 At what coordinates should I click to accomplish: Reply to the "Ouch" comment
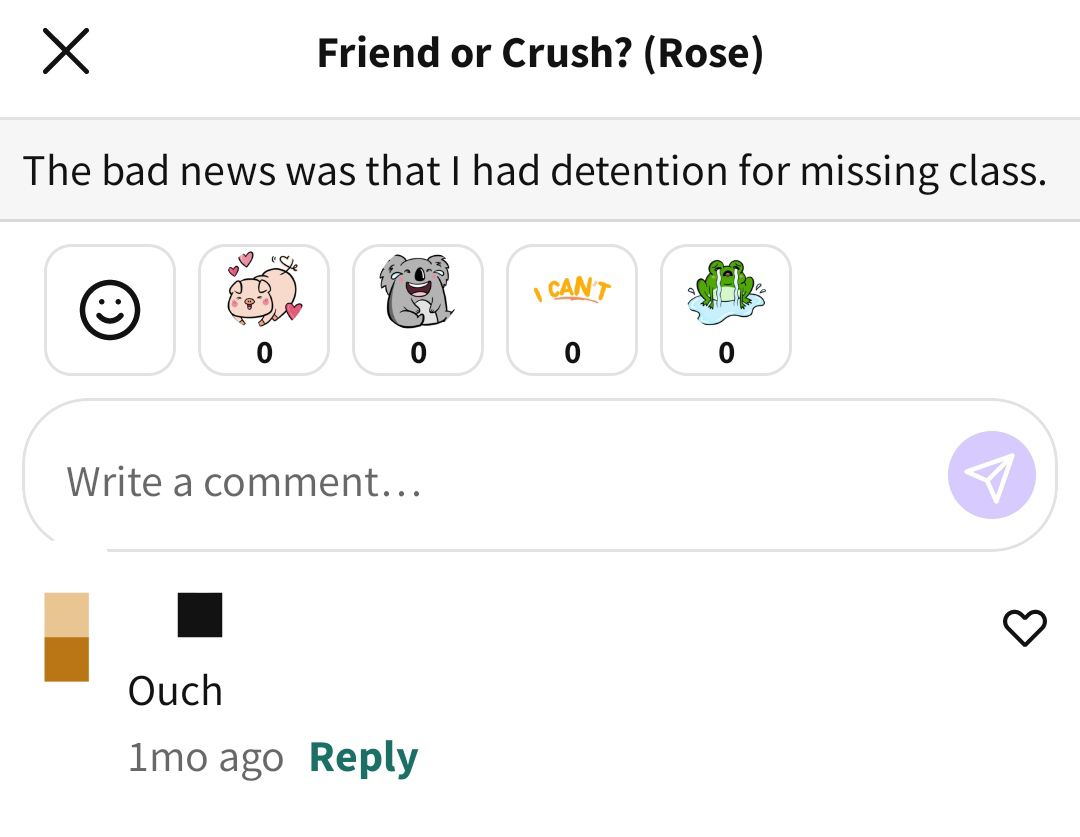coord(364,758)
